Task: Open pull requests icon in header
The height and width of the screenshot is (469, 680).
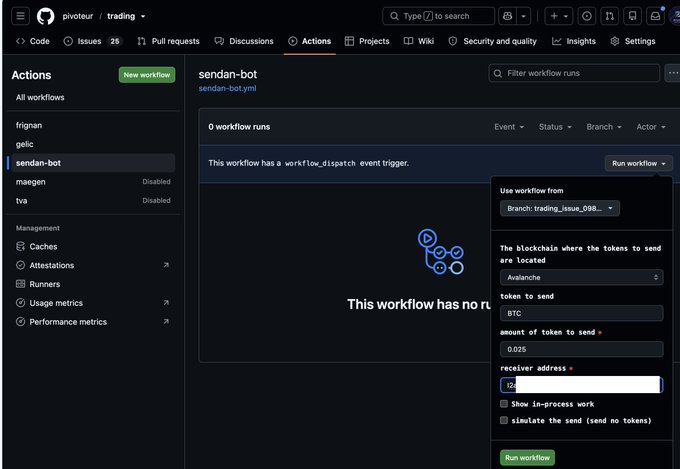Action: [x=609, y=16]
